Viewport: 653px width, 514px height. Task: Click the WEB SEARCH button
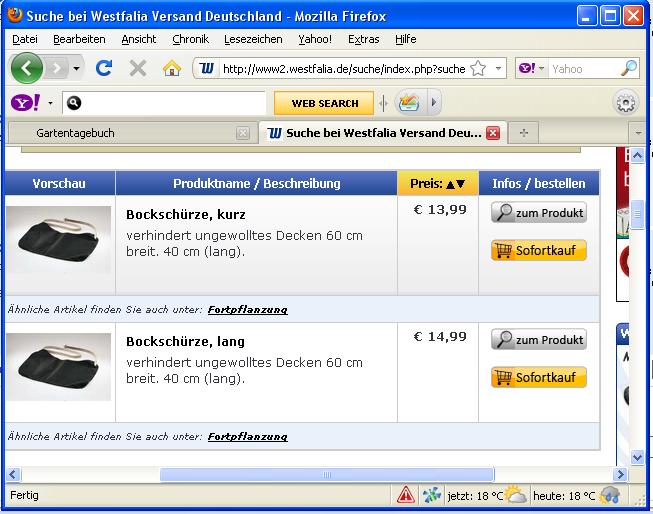(x=324, y=103)
